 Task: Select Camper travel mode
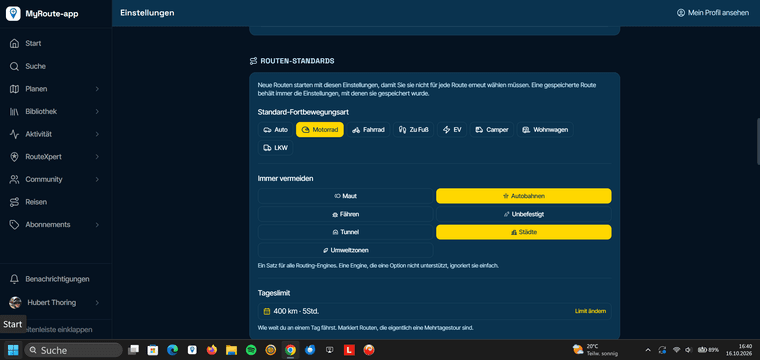[x=491, y=130]
